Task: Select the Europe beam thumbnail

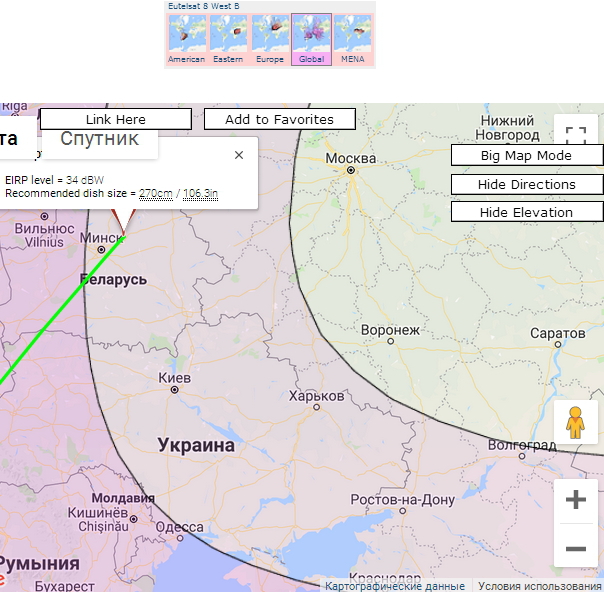Action: (270, 39)
